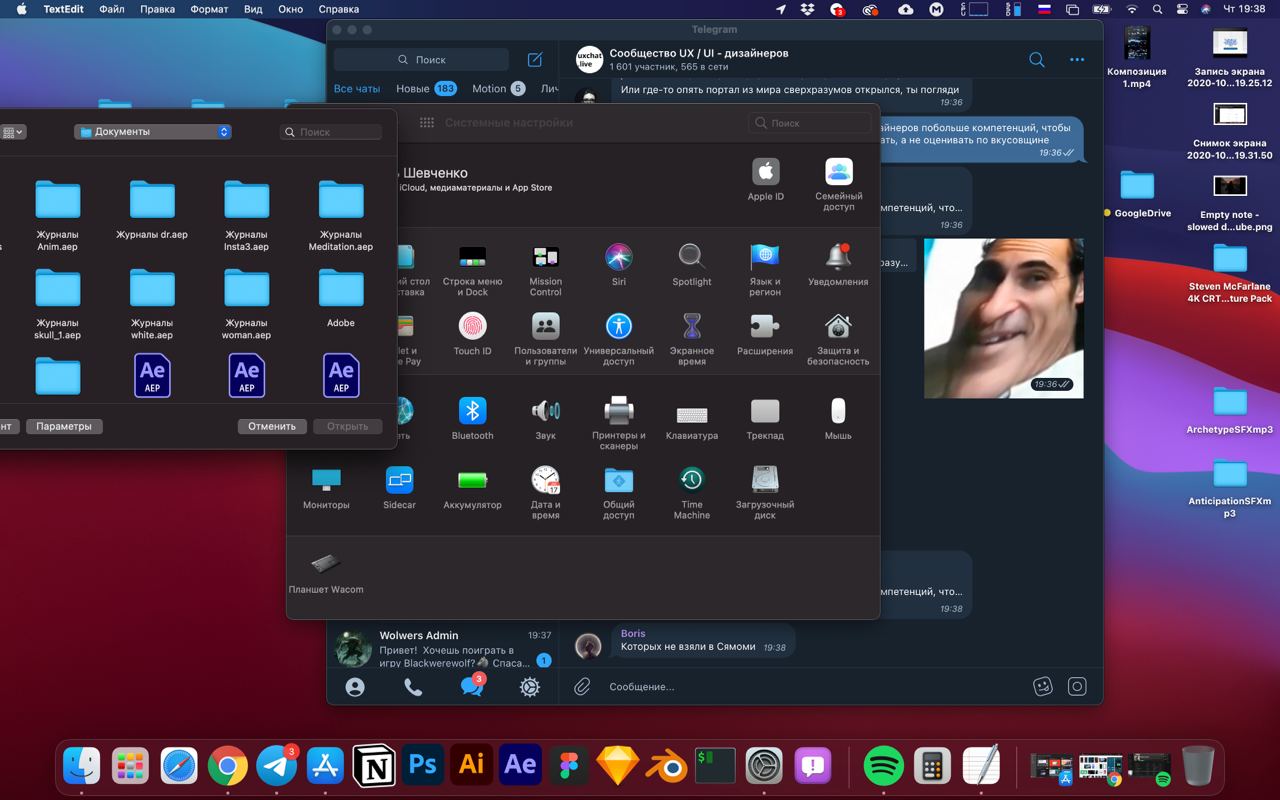Open Документы location dropdown in file dialog
Image resolution: width=1280 pixels, height=800 pixels.
point(153,131)
